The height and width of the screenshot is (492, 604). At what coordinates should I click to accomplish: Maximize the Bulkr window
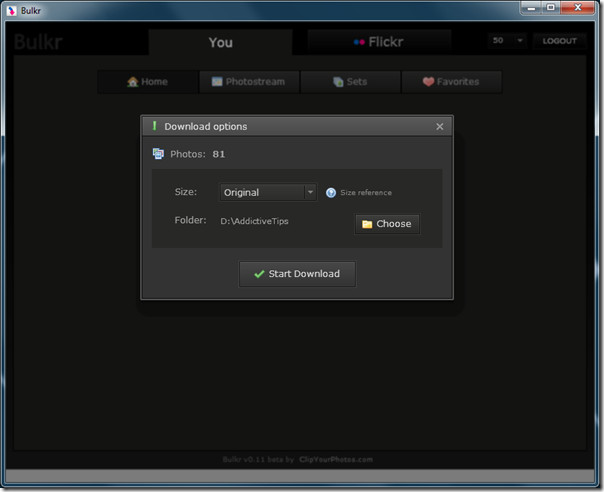(551, 8)
